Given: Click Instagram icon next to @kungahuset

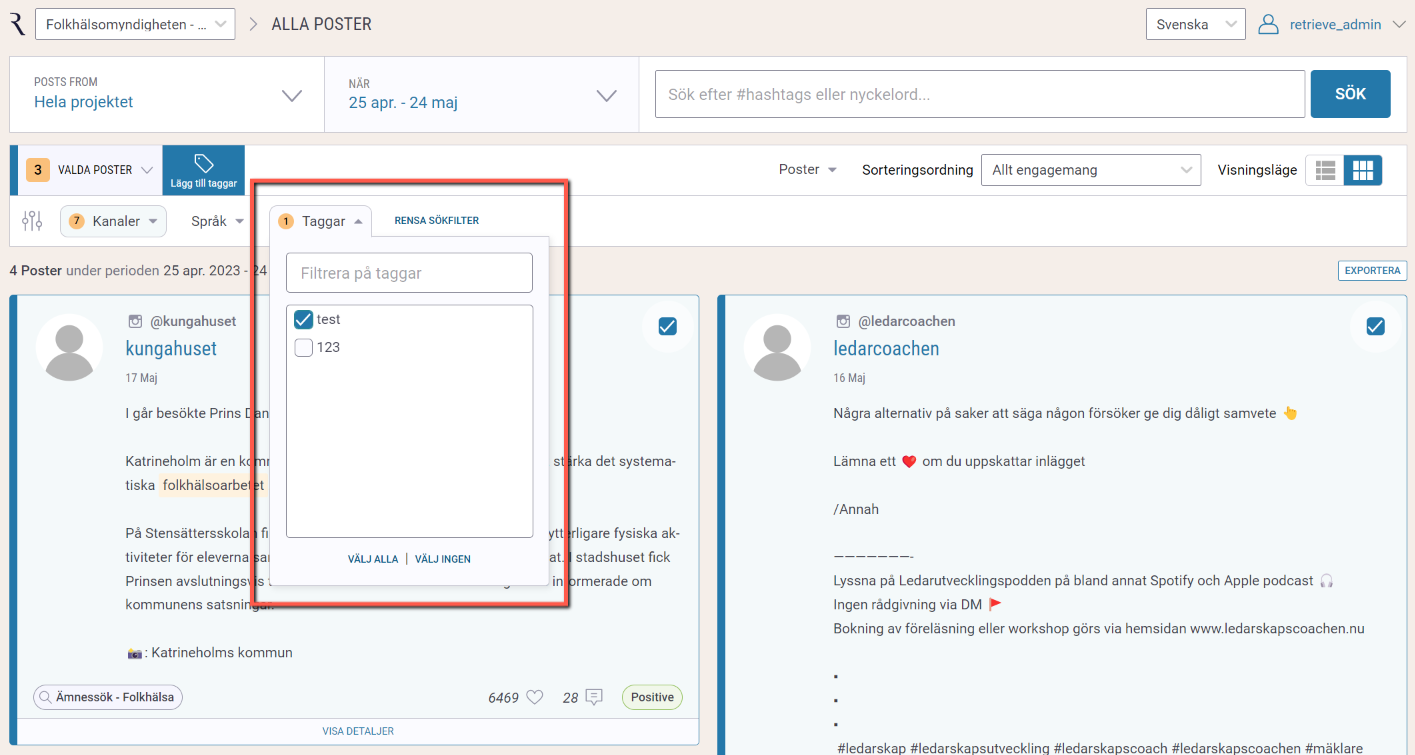Looking at the screenshot, I should [x=136, y=321].
